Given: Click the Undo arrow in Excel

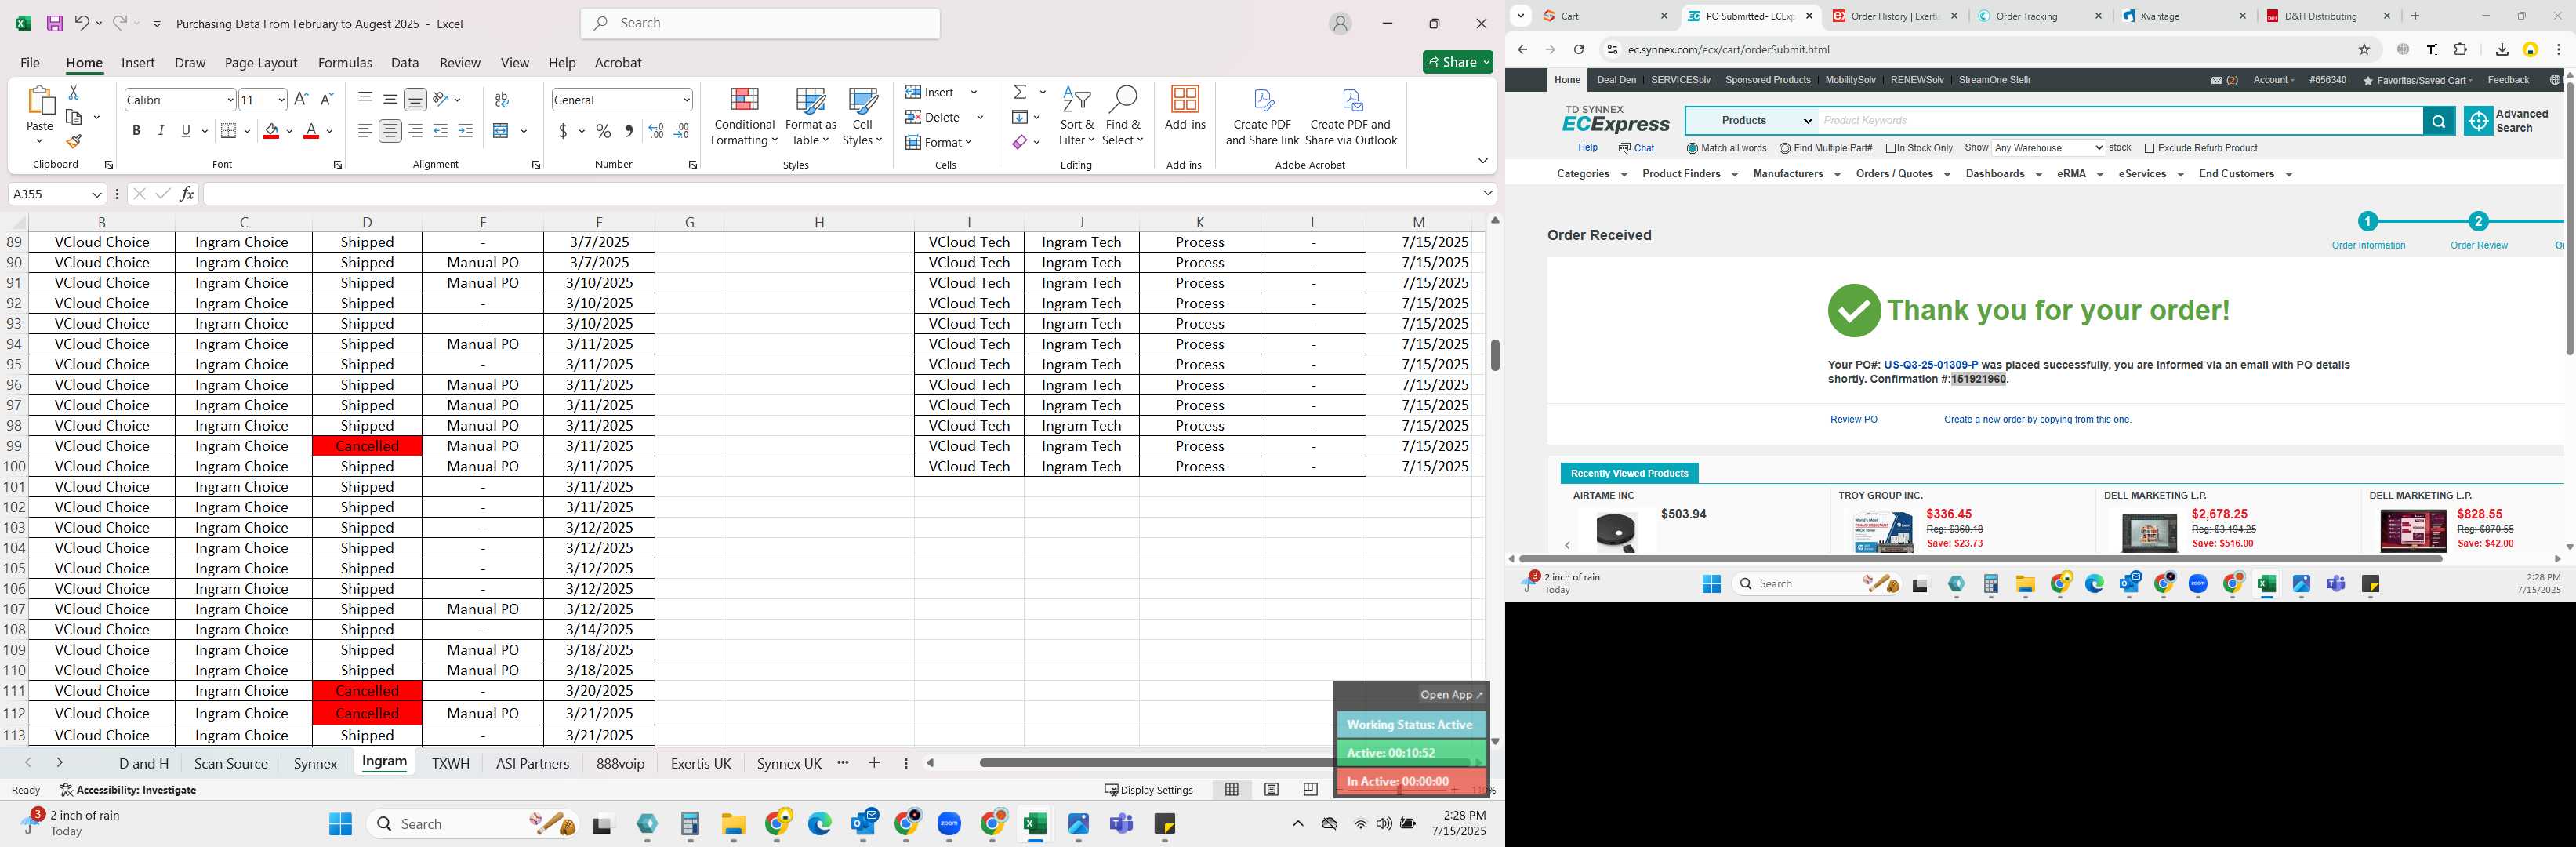Looking at the screenshot, I should [82, 23].
